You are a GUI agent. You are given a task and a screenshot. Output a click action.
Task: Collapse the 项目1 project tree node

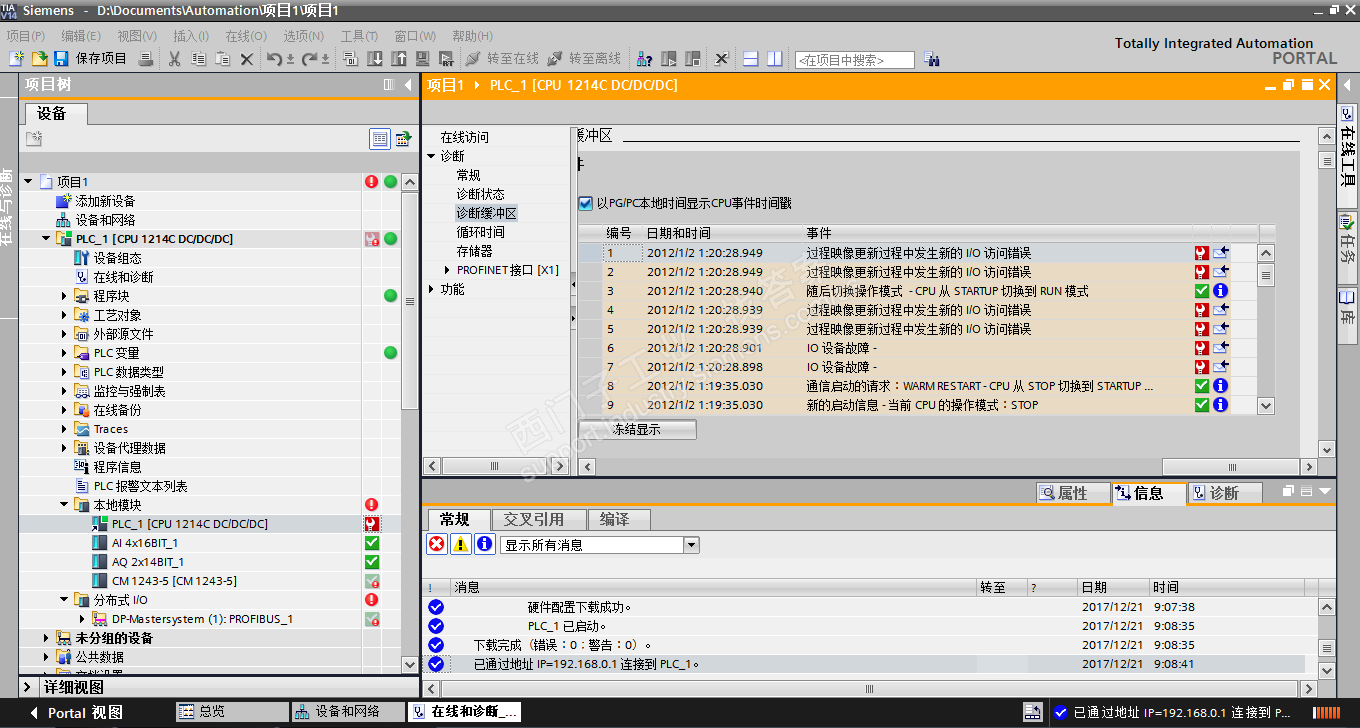pos(28,182)
